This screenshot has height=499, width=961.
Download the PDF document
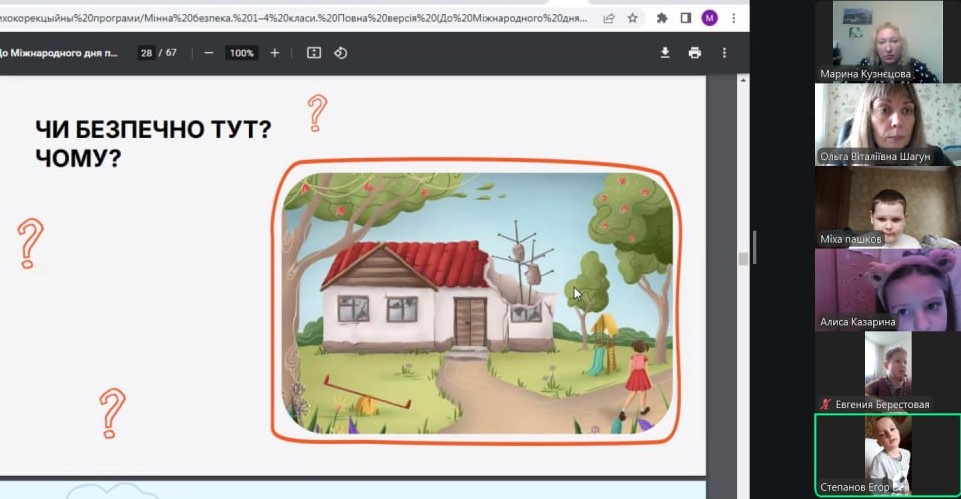click(665, 53)
